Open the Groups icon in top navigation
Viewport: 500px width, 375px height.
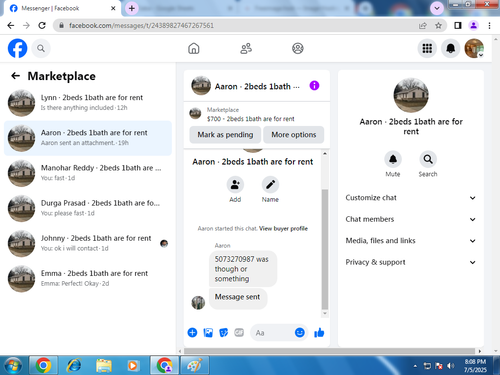point(298,49)
